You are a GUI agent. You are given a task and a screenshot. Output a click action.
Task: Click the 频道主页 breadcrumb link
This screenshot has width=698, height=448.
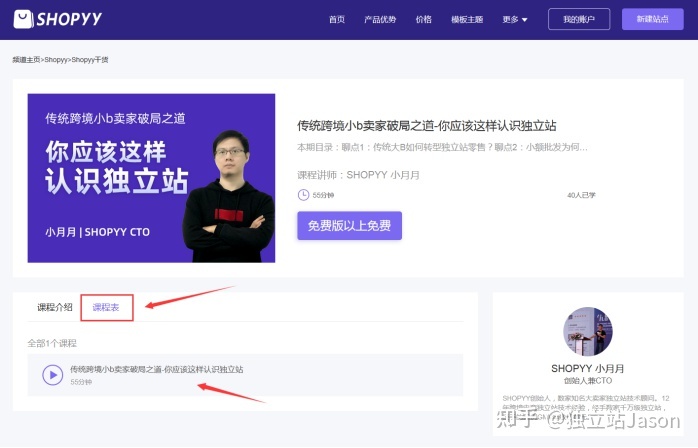click(26, 60)
